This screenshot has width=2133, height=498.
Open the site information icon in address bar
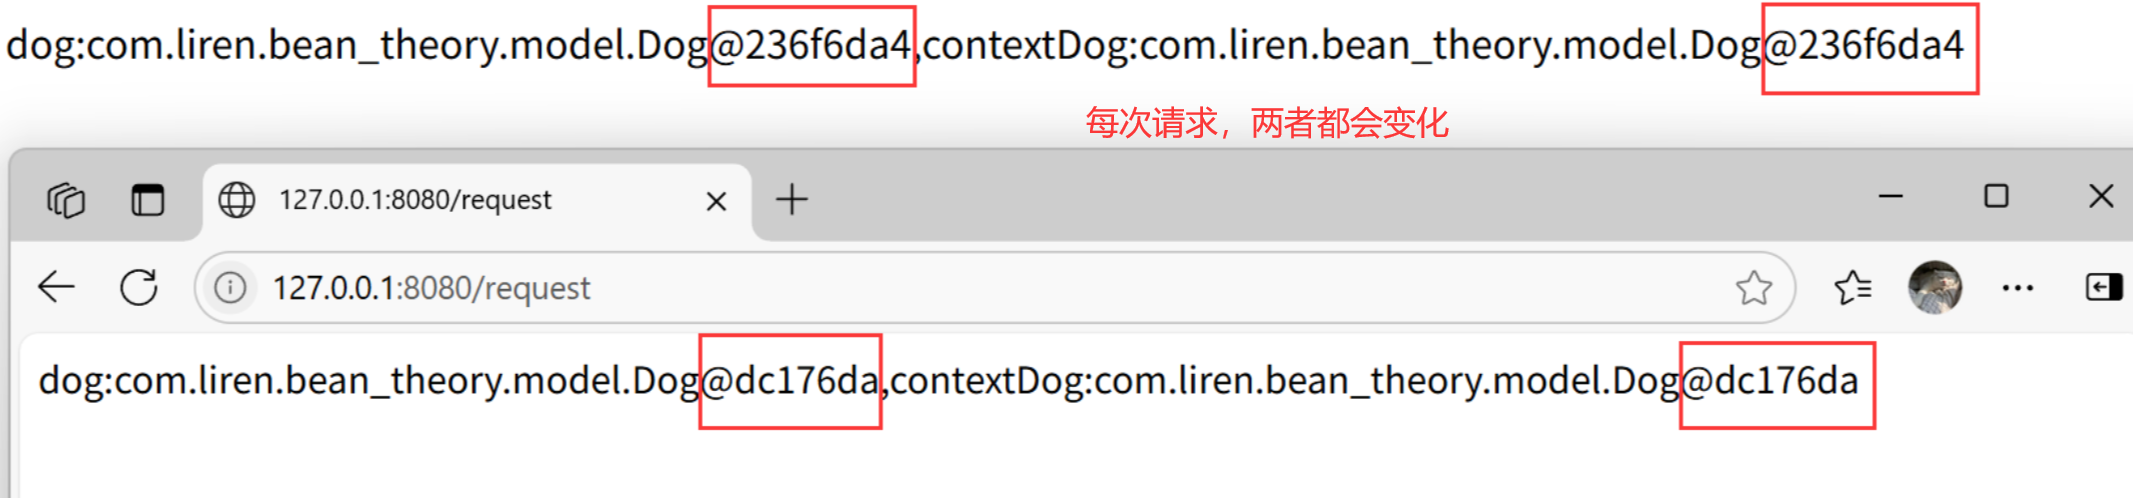[230, 288]
